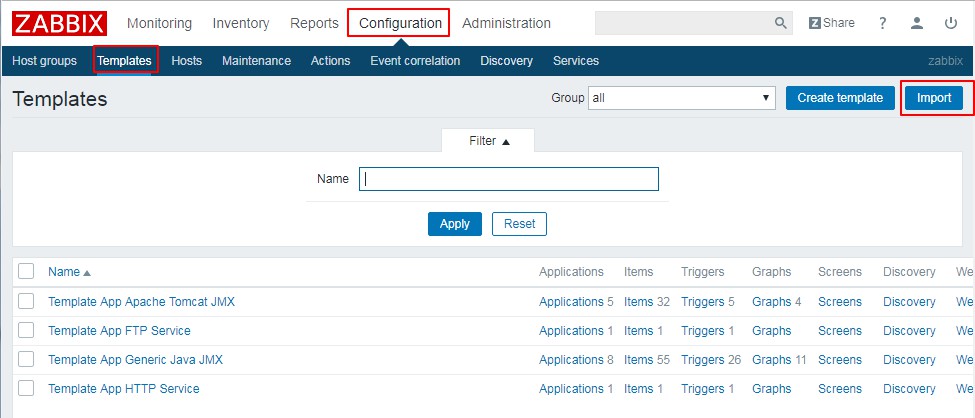The height and width of the screenshot is (418, 975).
Task: Switch to the Hosts tab
Action: (x=186, y=61)
